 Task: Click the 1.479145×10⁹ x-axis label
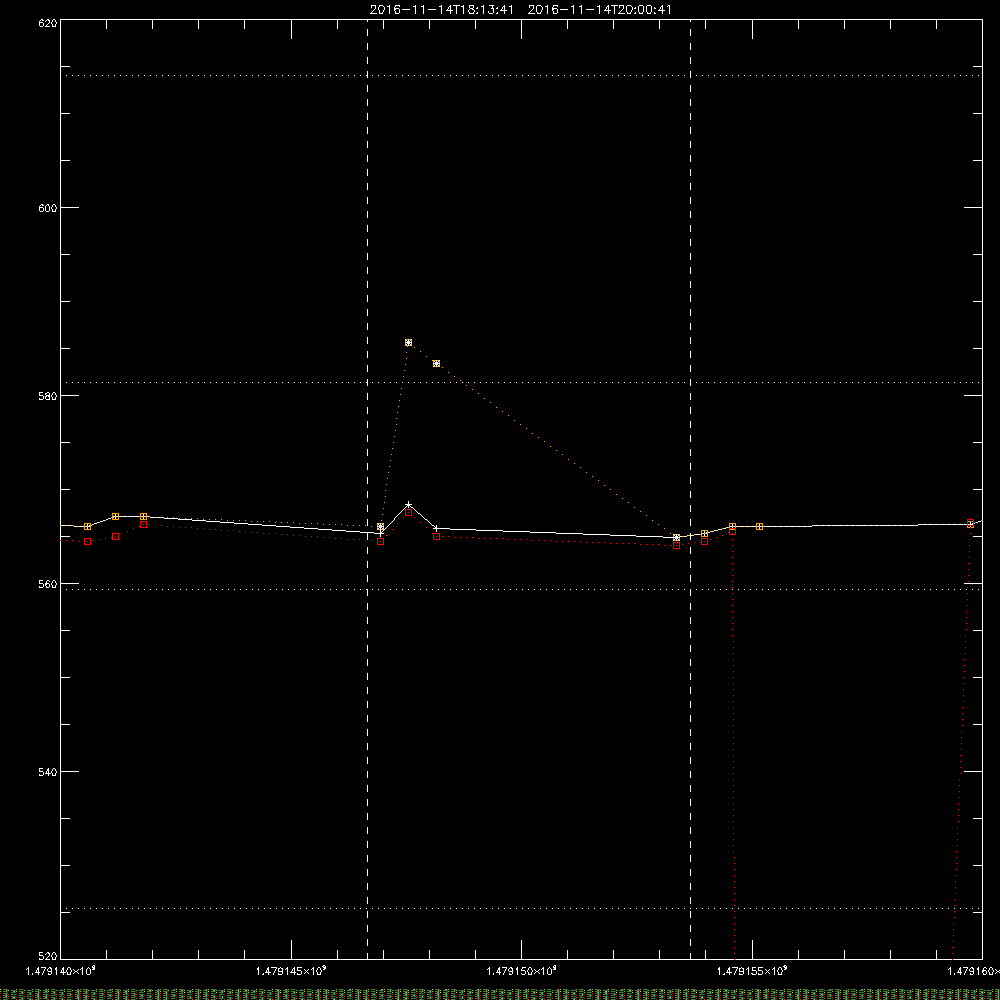click(291, 971)
